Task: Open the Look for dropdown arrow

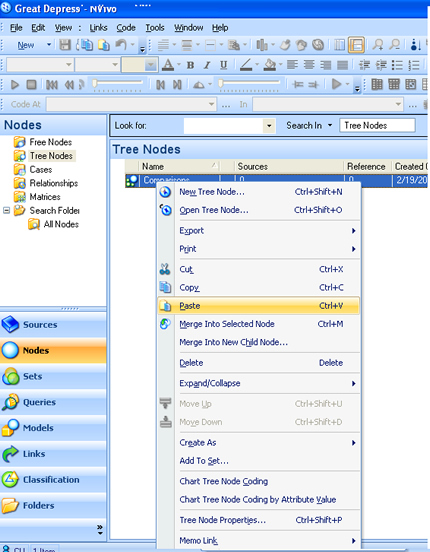Action: (x=269, y=126)
